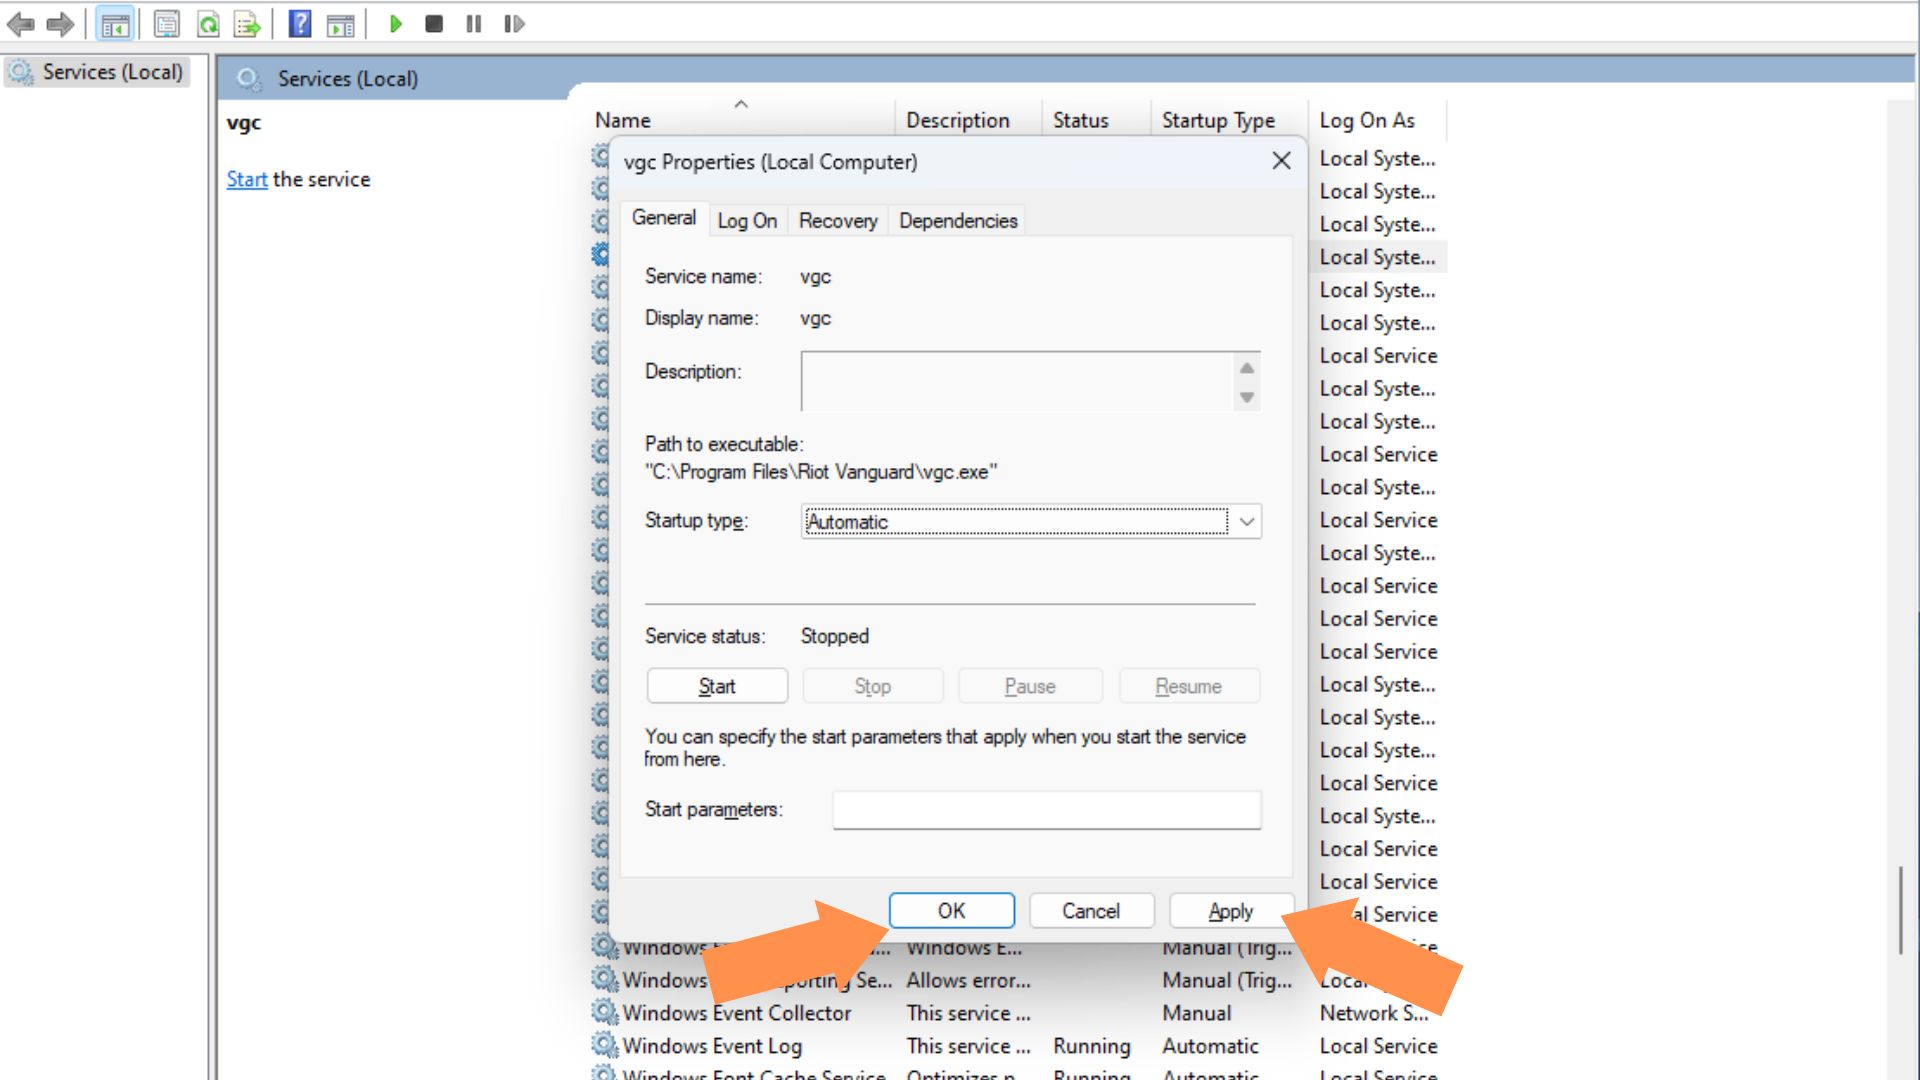Switch to the Log On tab
1920x1080 pixels.
[746, 220]
